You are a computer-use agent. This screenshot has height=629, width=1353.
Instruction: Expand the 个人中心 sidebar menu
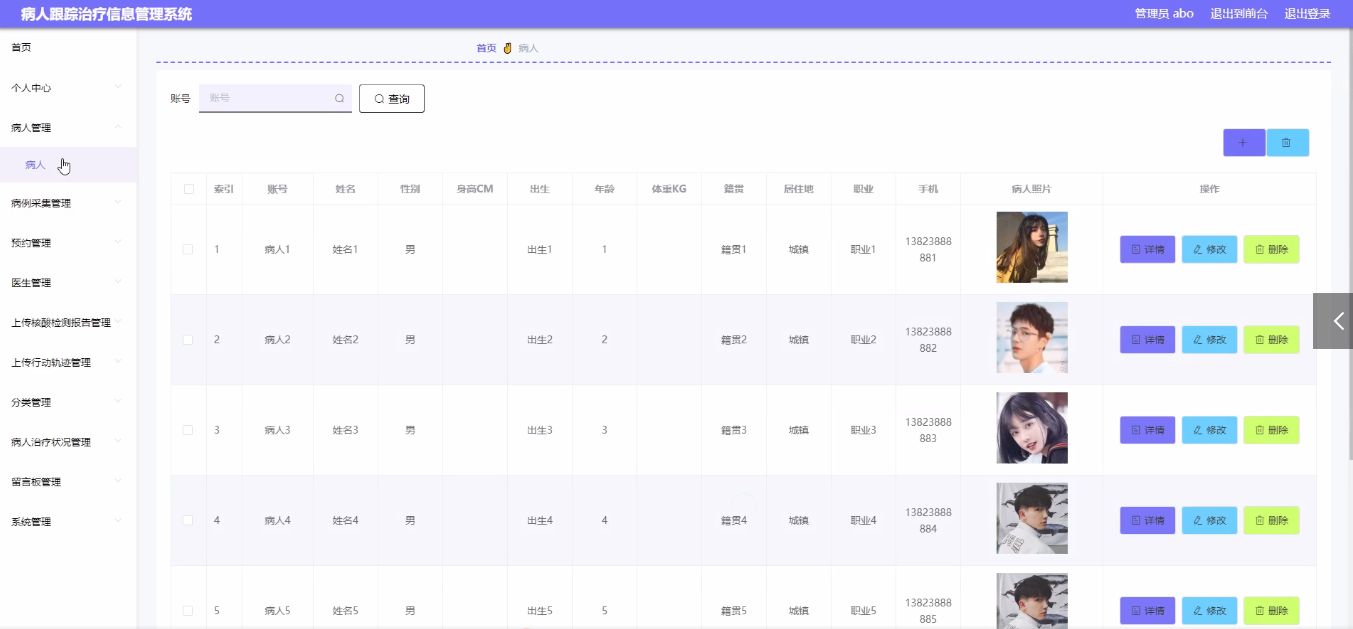[68, 88]
